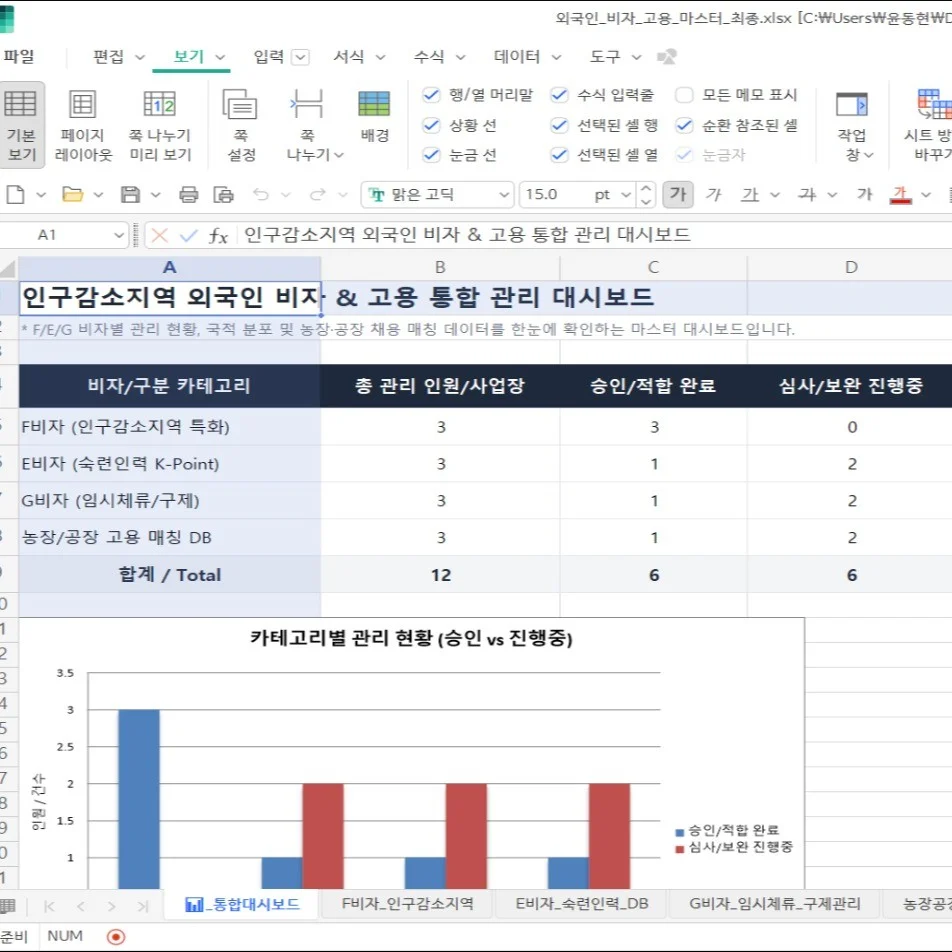
Task: Go to the next sheet tab arrow
Action: click(111, 906)
